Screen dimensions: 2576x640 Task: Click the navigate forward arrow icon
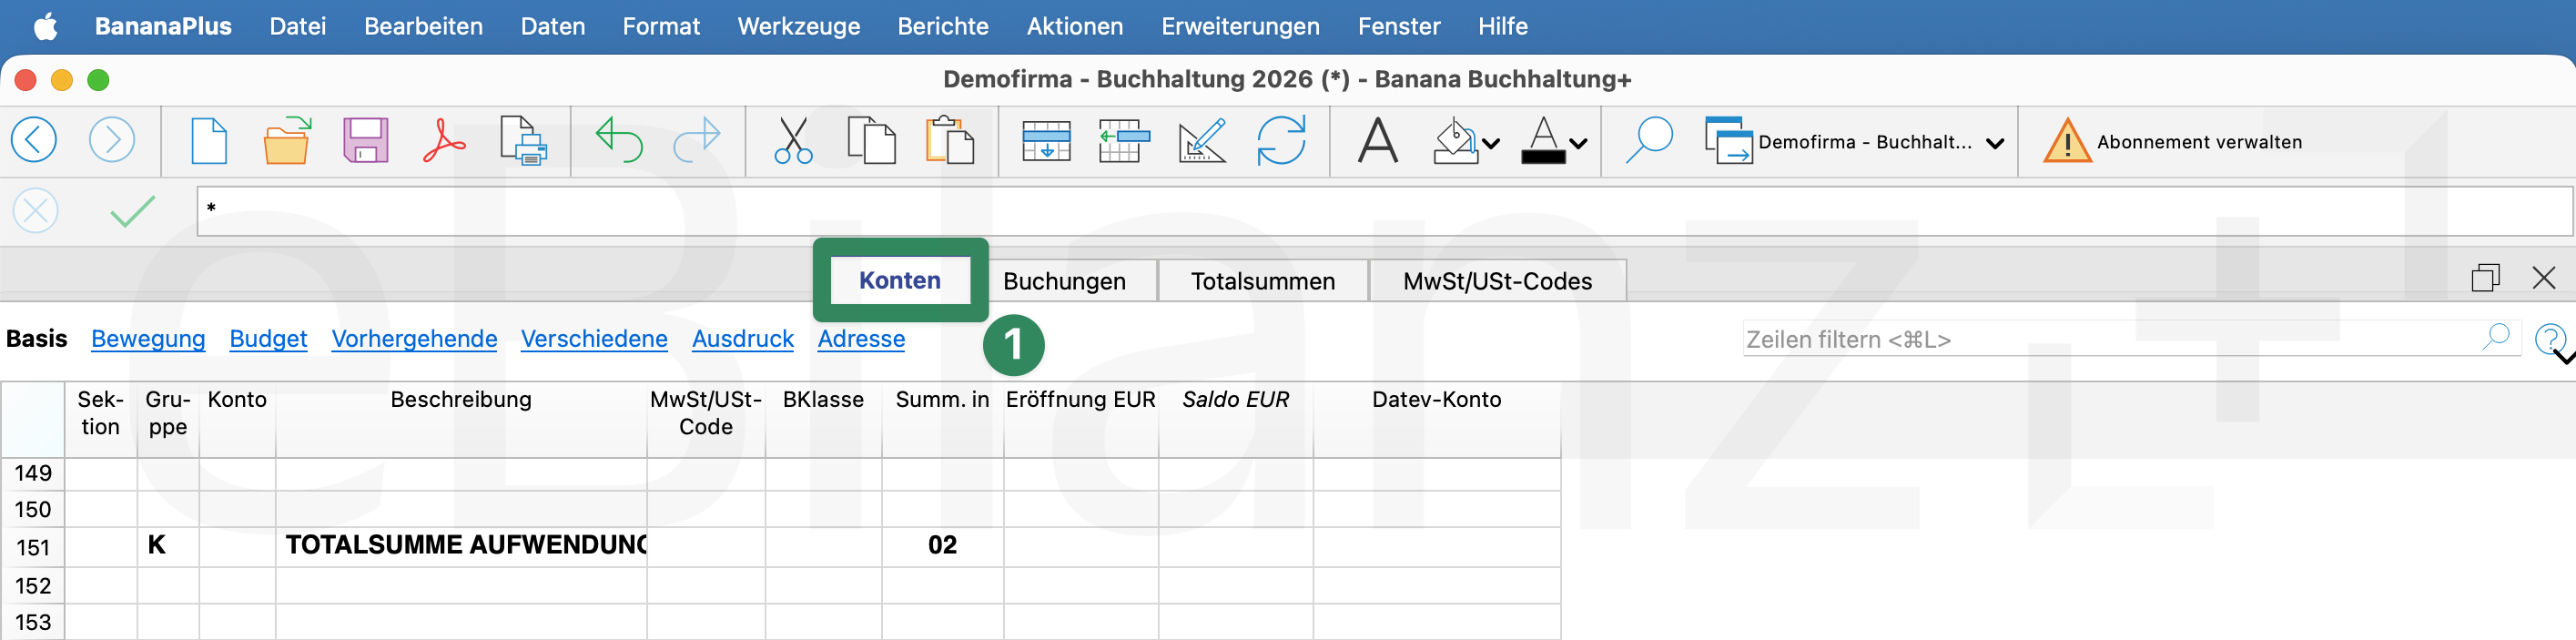pos(112,141)
